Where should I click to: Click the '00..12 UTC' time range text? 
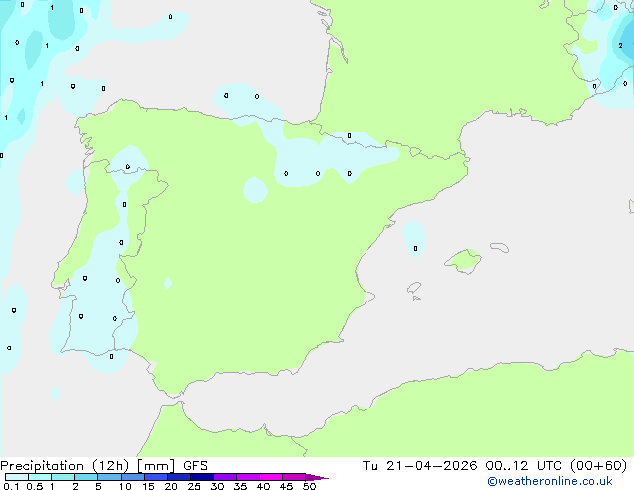pos(524,466)
